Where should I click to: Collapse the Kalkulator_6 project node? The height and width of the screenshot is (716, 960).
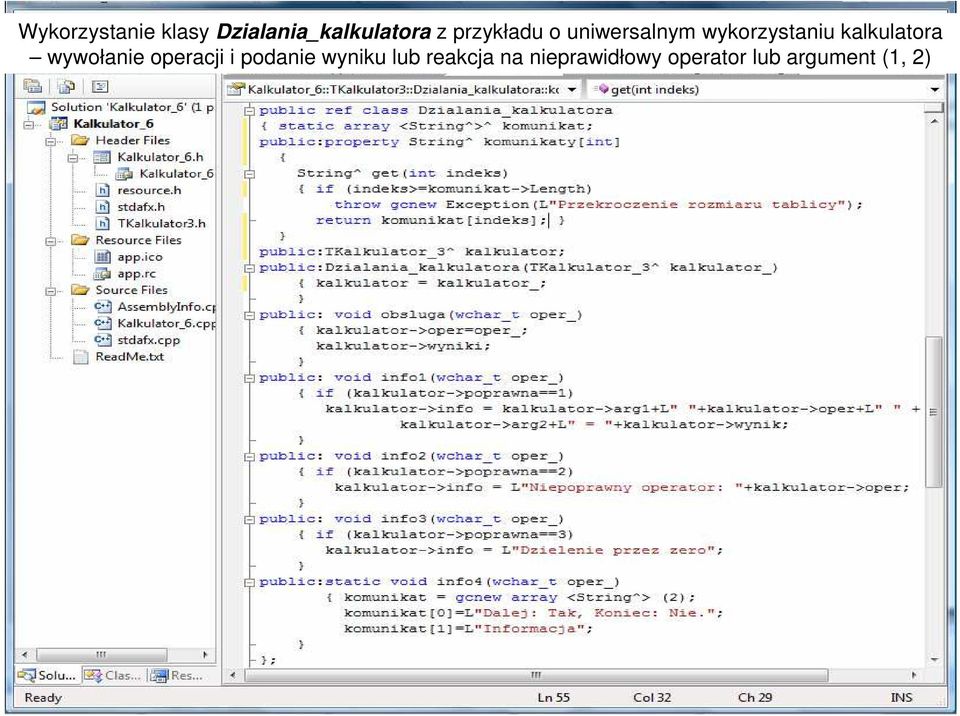29,124
